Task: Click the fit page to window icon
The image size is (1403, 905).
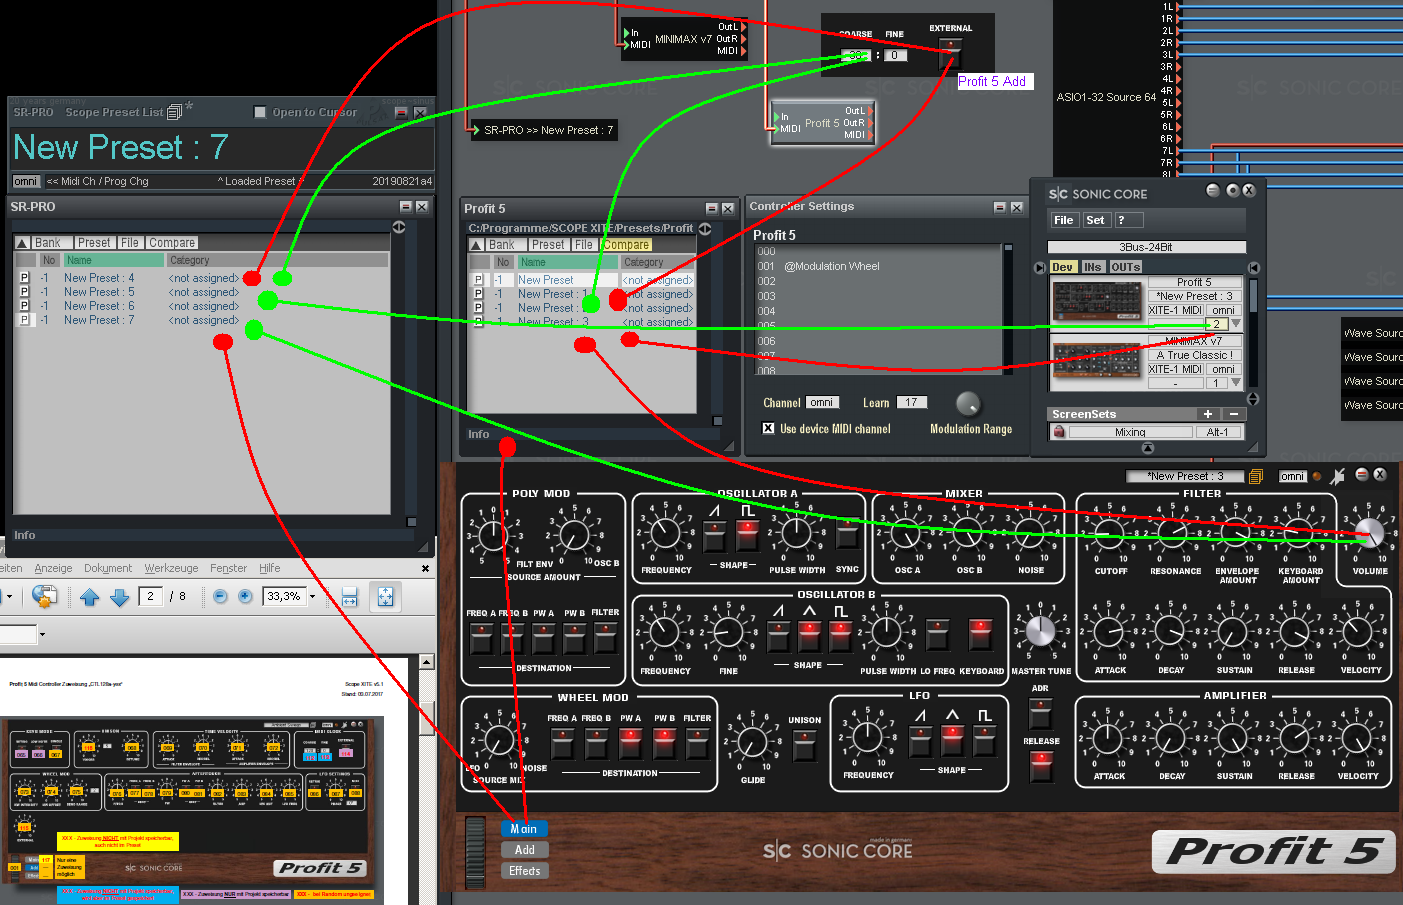Action: pos(385,597)
